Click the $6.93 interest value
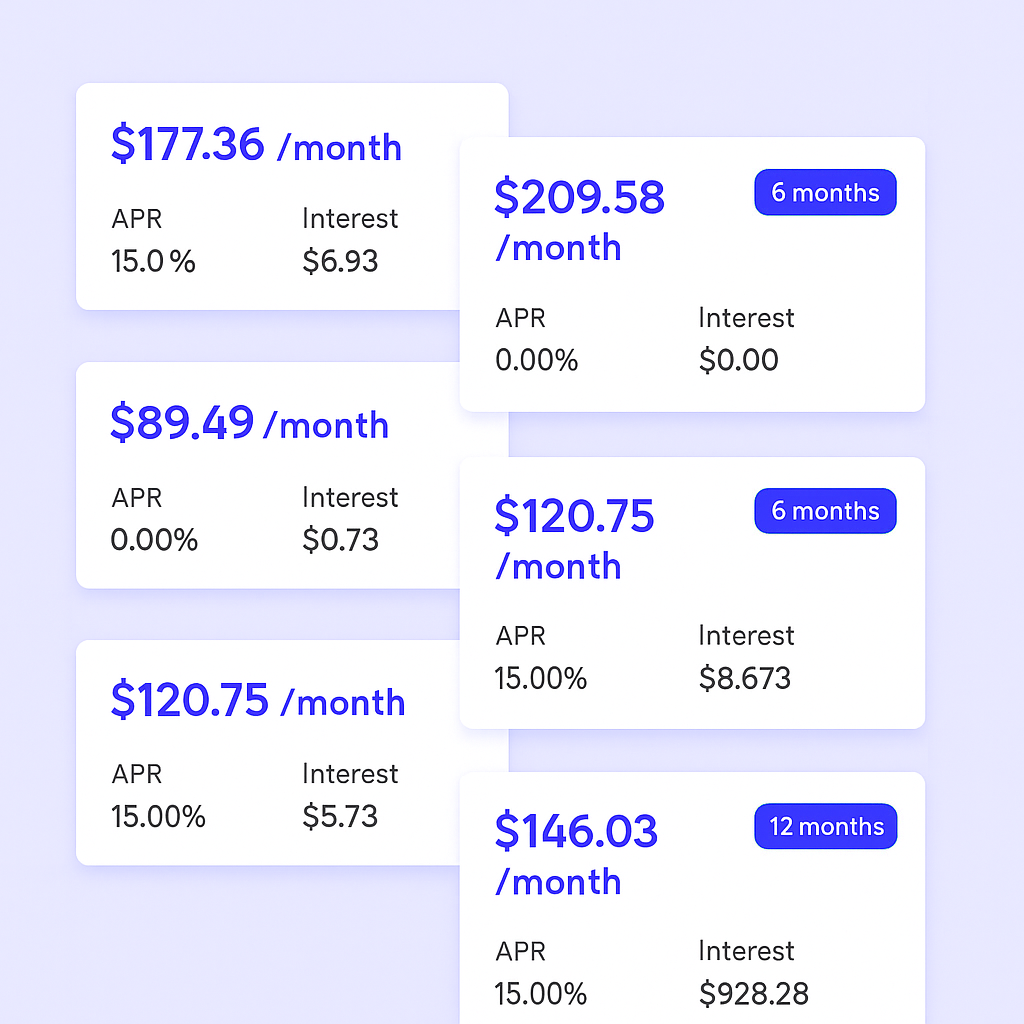 coord(340,261)
